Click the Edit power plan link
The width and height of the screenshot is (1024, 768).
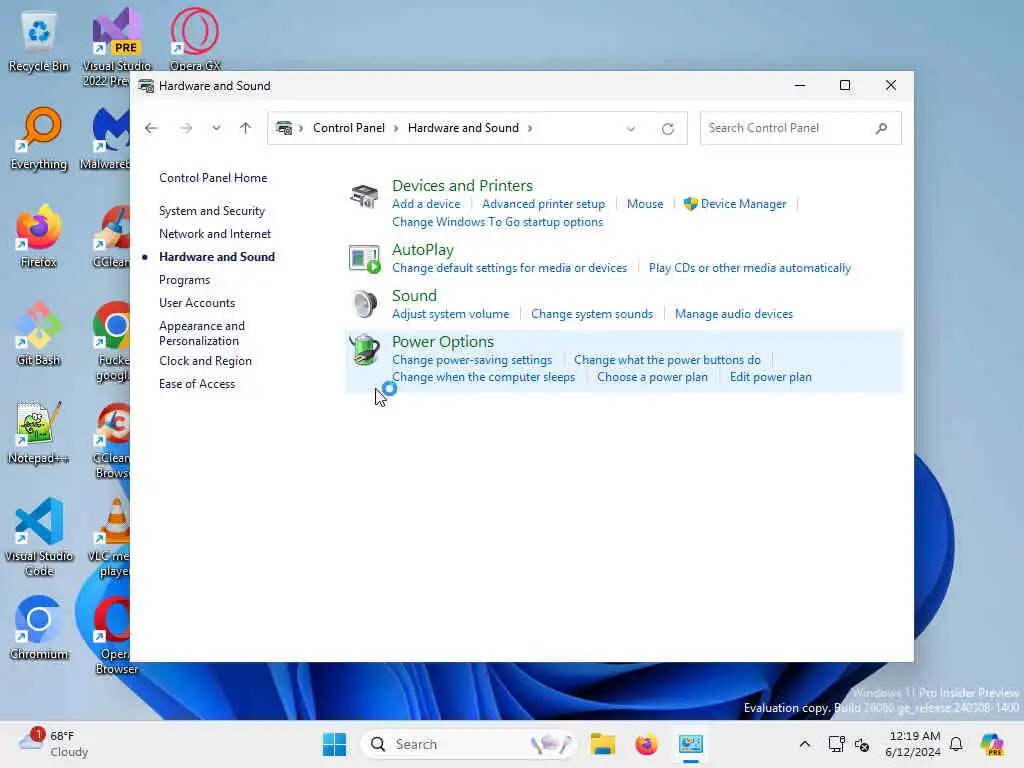771,377
